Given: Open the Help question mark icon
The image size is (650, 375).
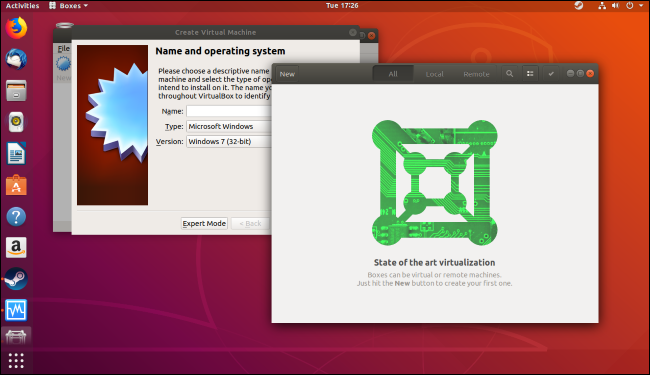Looking at the screenshot, I should coord(16,216).
